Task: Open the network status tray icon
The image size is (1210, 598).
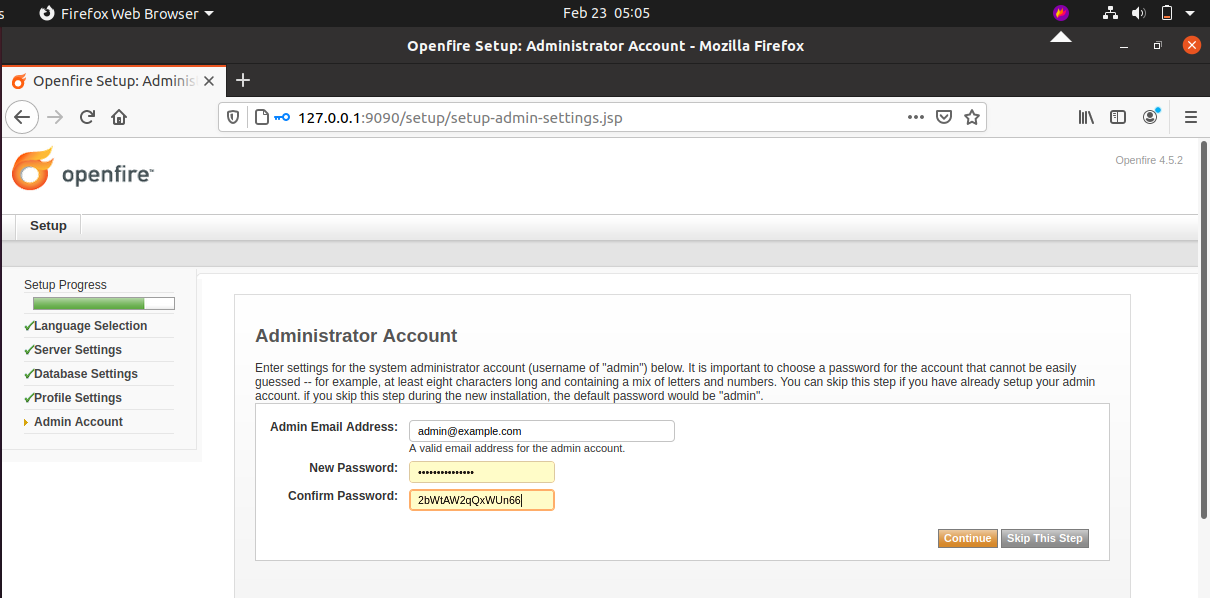Action: click(1110, 13)
